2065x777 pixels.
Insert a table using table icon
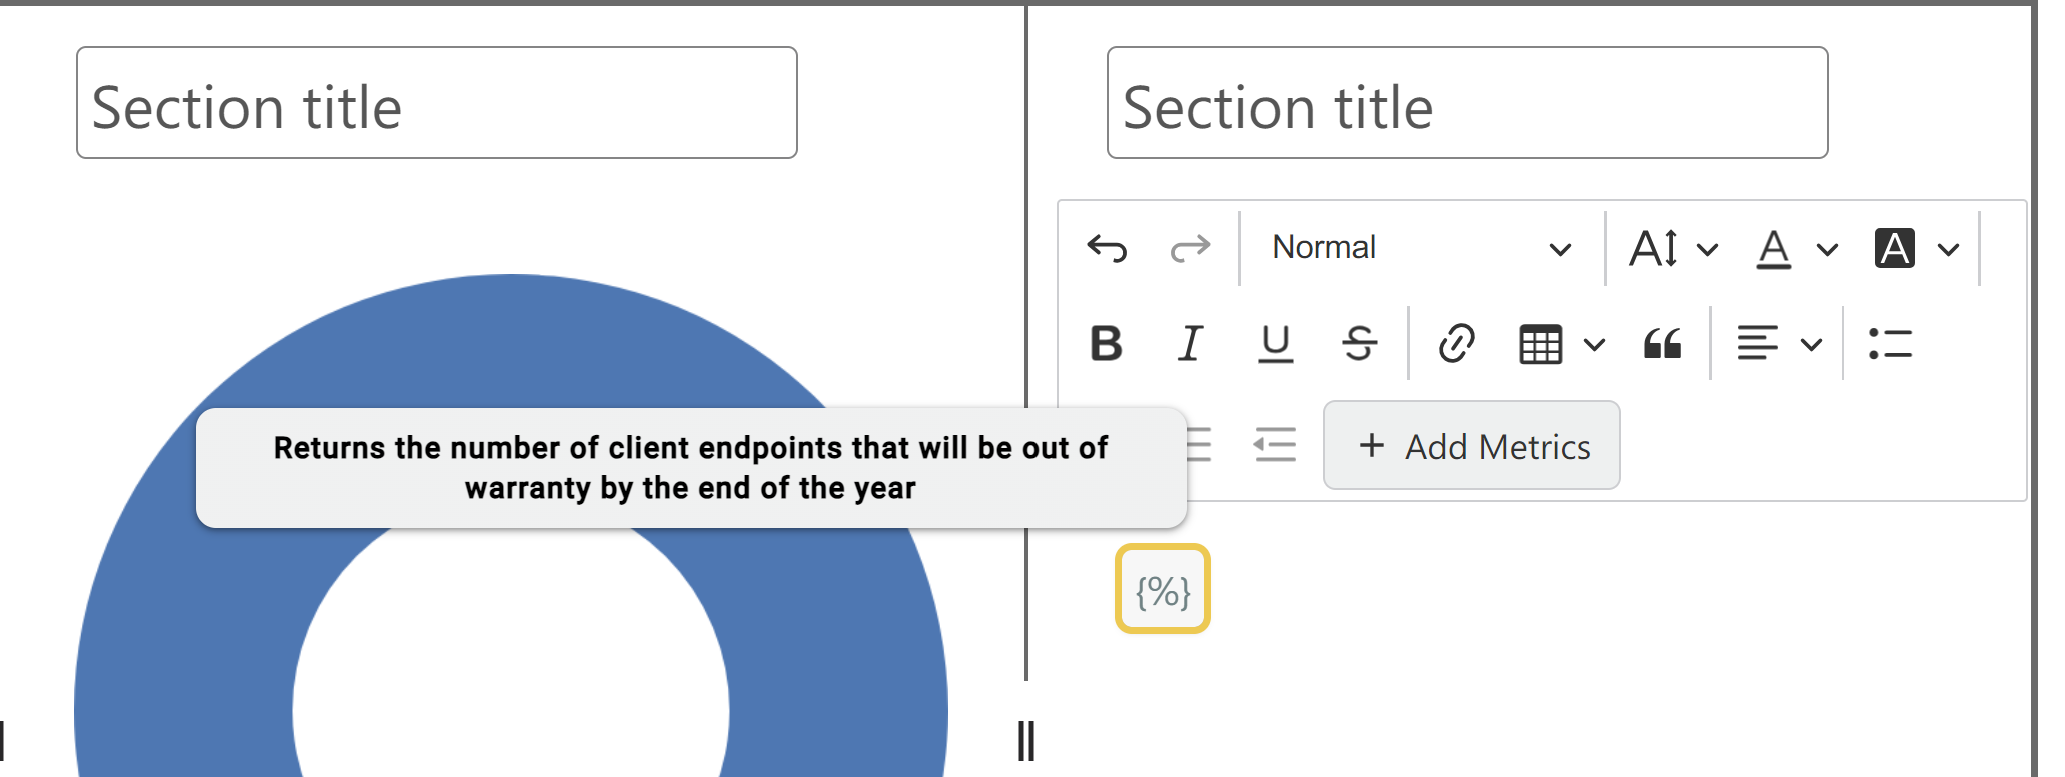point(1541,345)
